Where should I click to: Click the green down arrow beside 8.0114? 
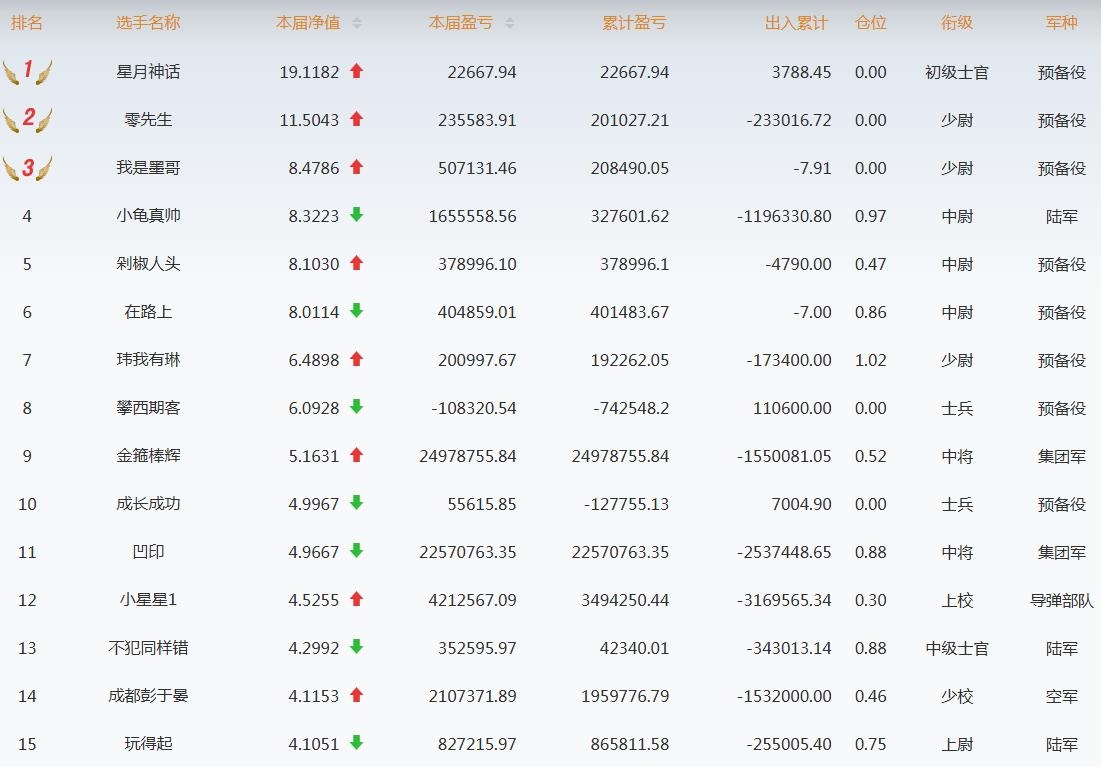coord(357,311)
